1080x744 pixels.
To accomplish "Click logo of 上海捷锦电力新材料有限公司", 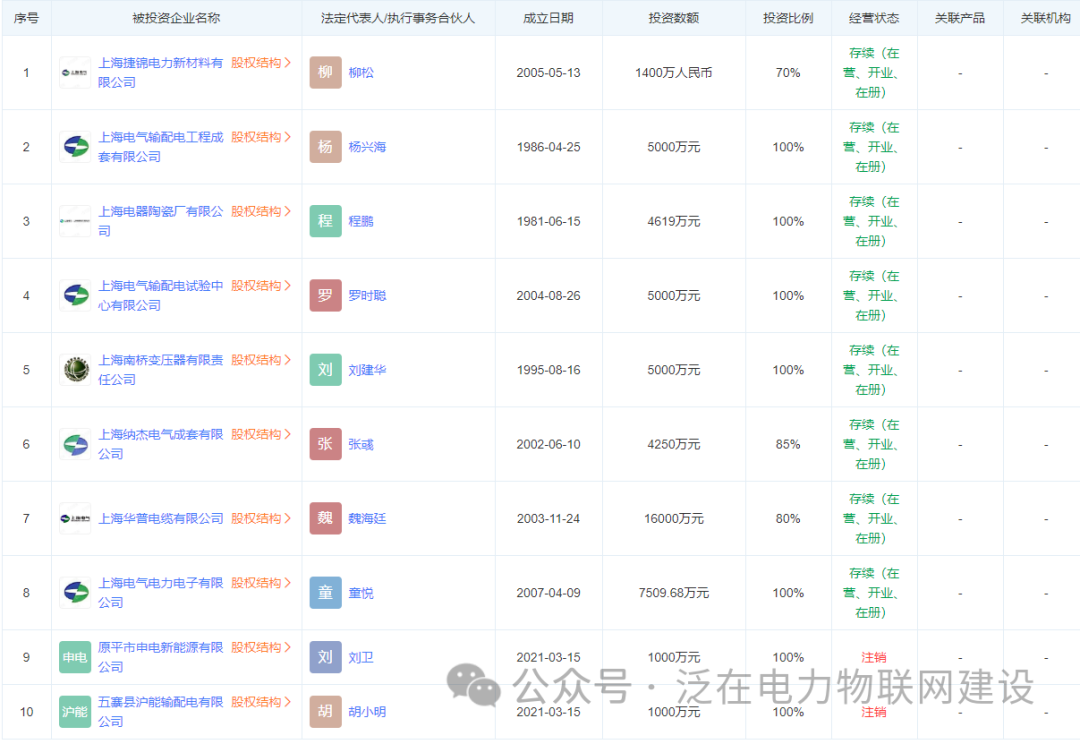I will (x=75, y=72).
